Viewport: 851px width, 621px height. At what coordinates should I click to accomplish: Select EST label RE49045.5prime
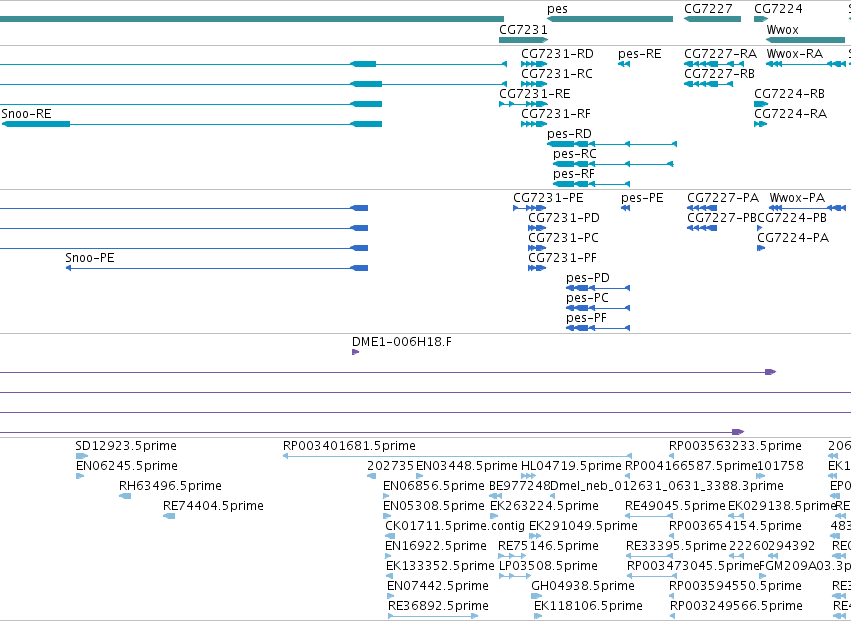pyautogui.click(x=675, y=506)
